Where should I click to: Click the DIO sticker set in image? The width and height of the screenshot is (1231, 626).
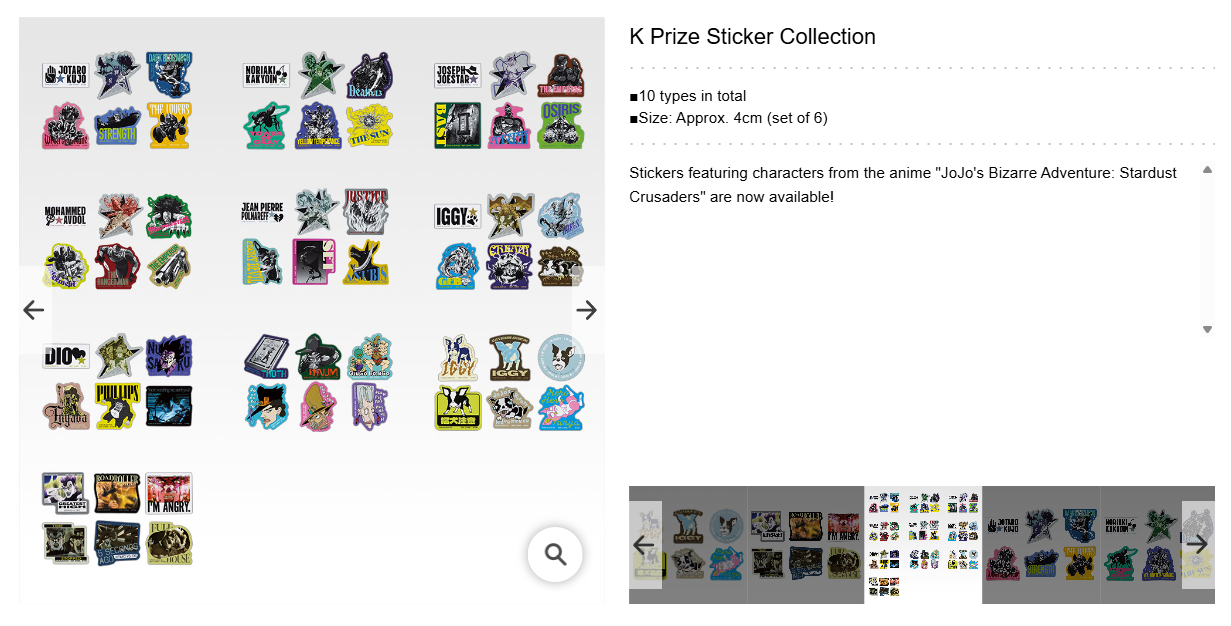pyautogui.click(x=117, y=382)
